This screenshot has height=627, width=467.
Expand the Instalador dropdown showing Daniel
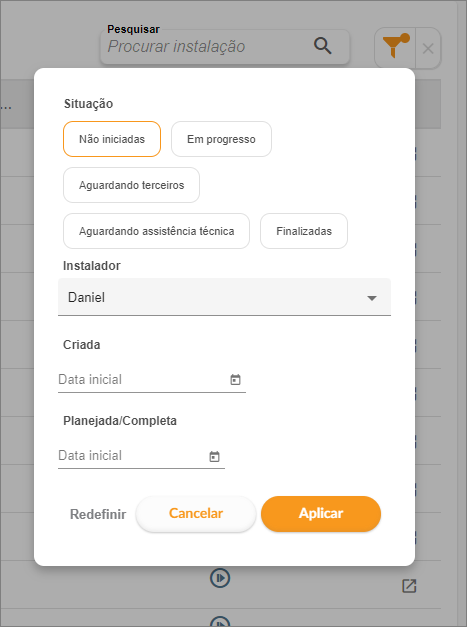[x=224, y=297]
